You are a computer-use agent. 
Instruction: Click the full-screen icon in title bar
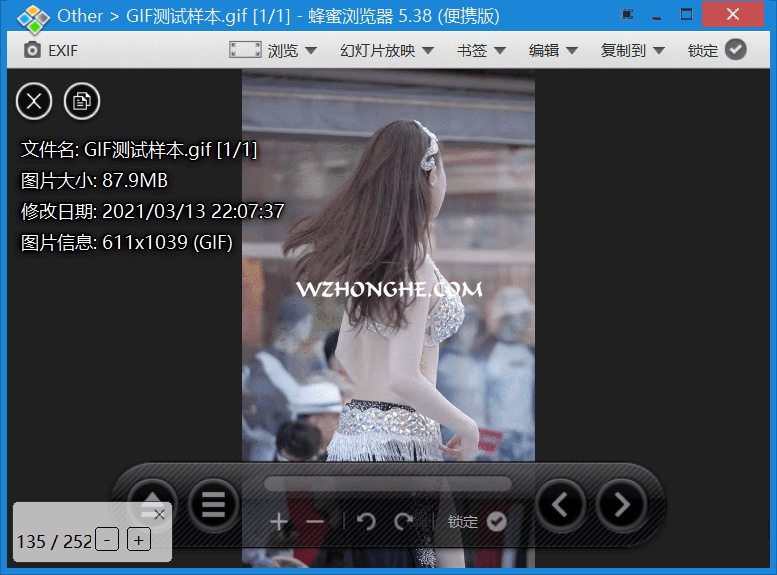tap(627, 14)
